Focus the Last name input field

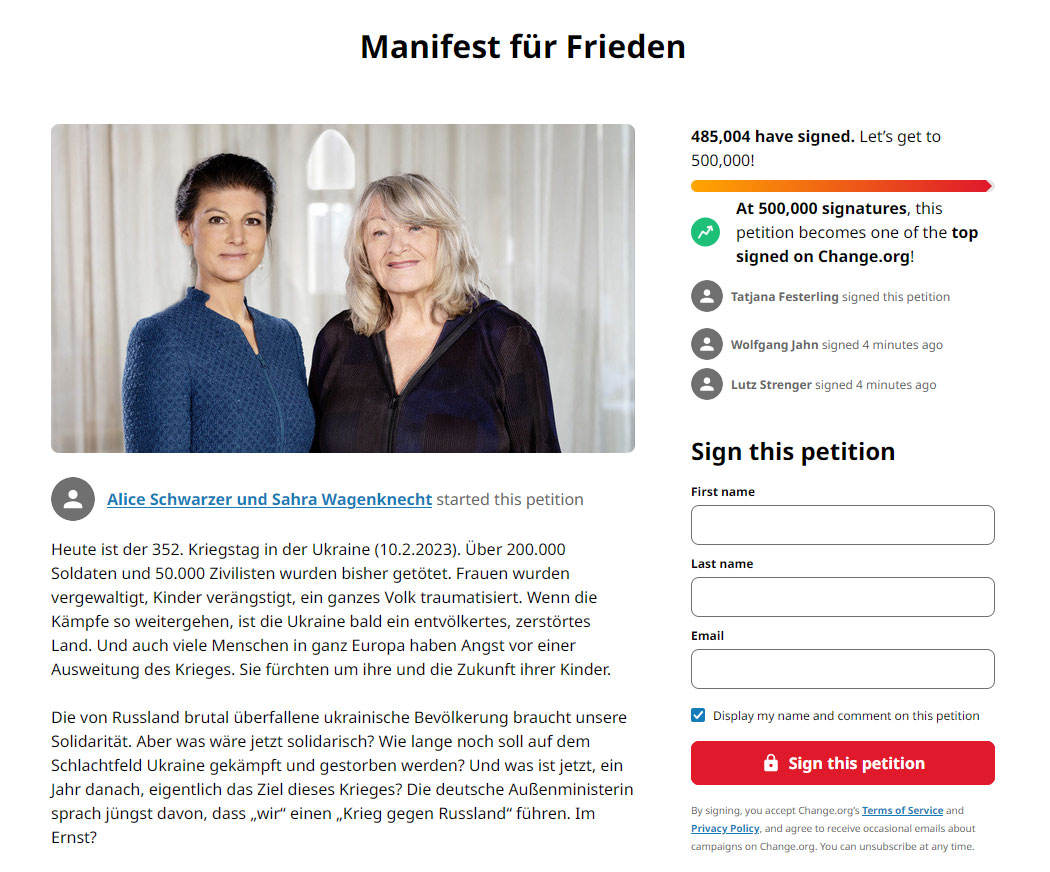[x=842, y=597]
